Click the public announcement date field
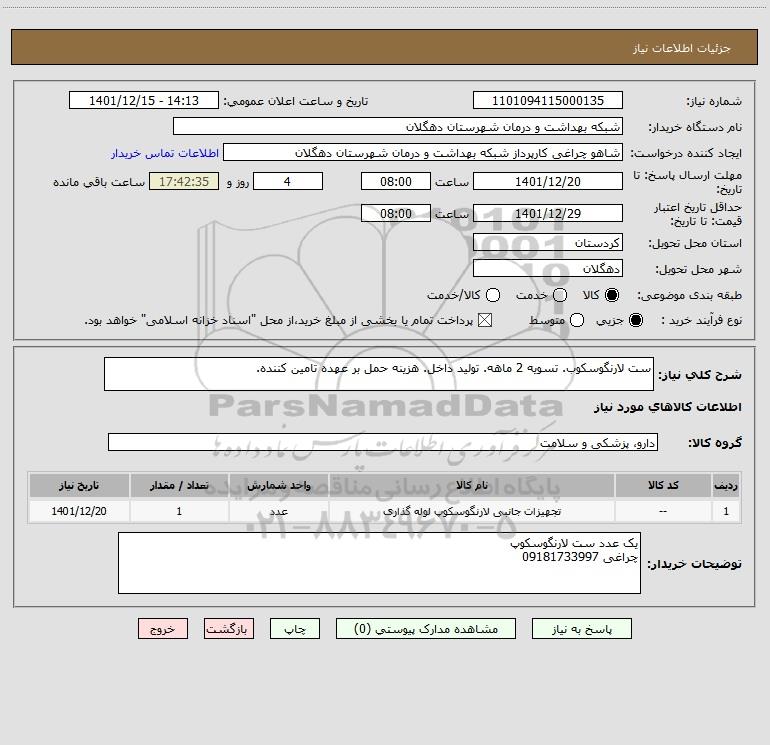The height and width of the screenshot is (745, 770). coord(144,100)
